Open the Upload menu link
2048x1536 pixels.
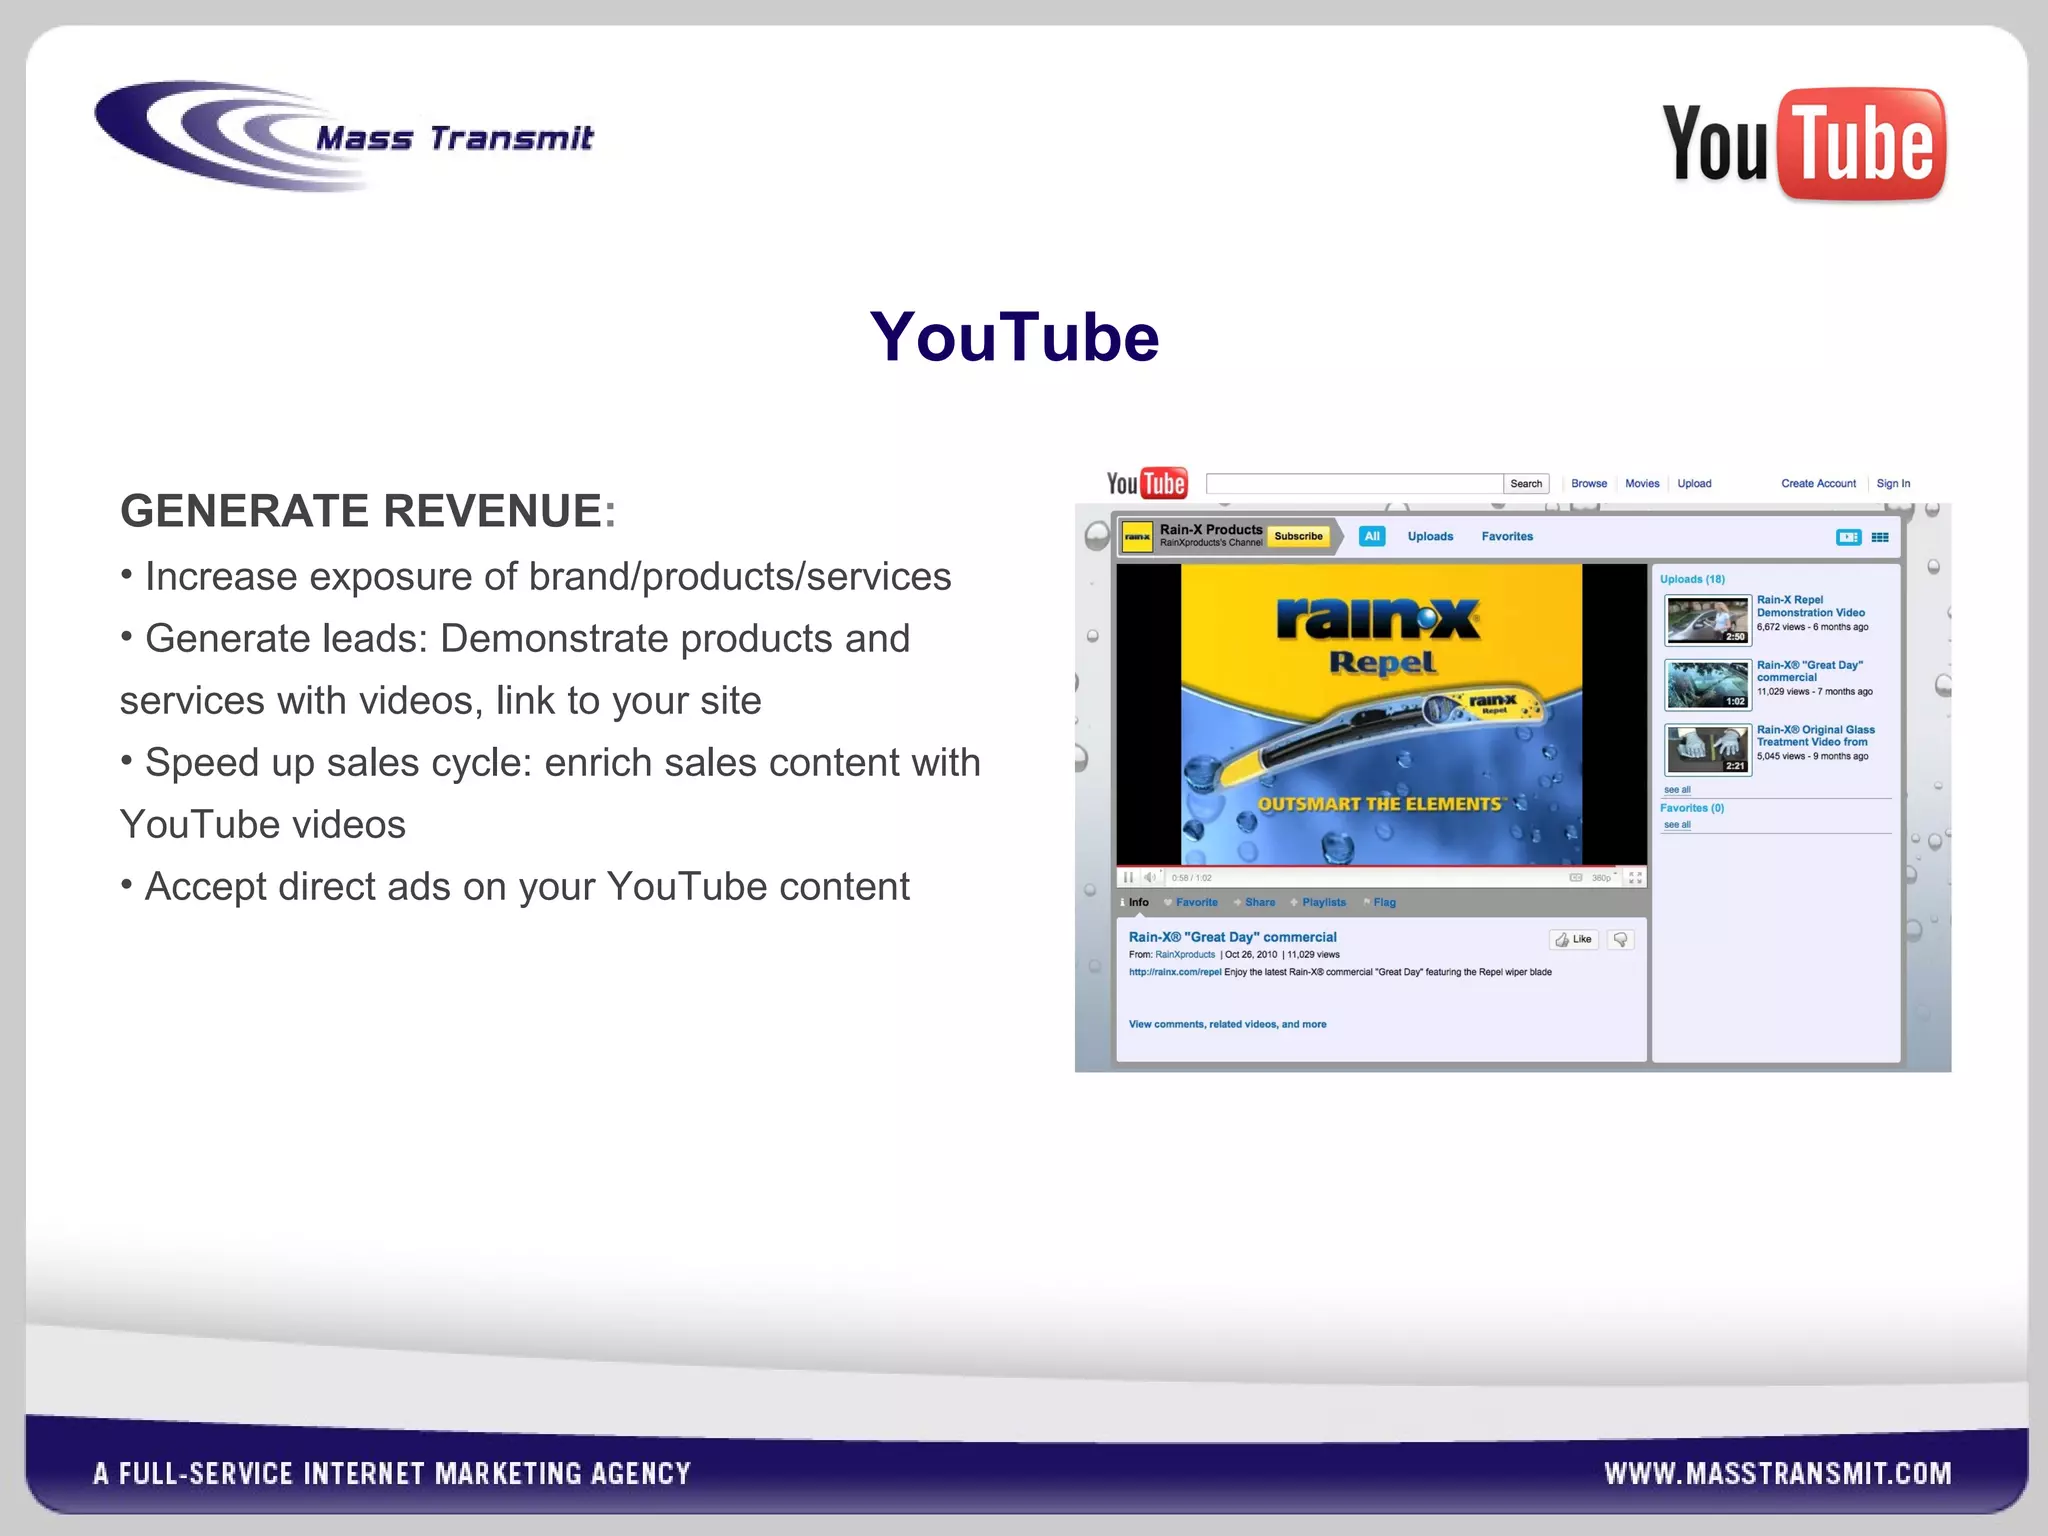[1694, 484]
